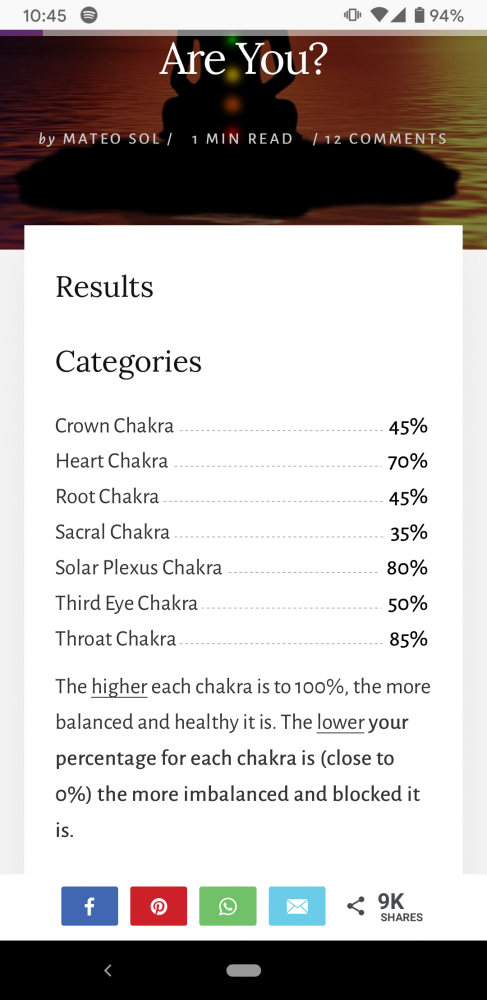
Task: Select the Solar Plexus Chakra row
Action: click(x=242, y=567)
